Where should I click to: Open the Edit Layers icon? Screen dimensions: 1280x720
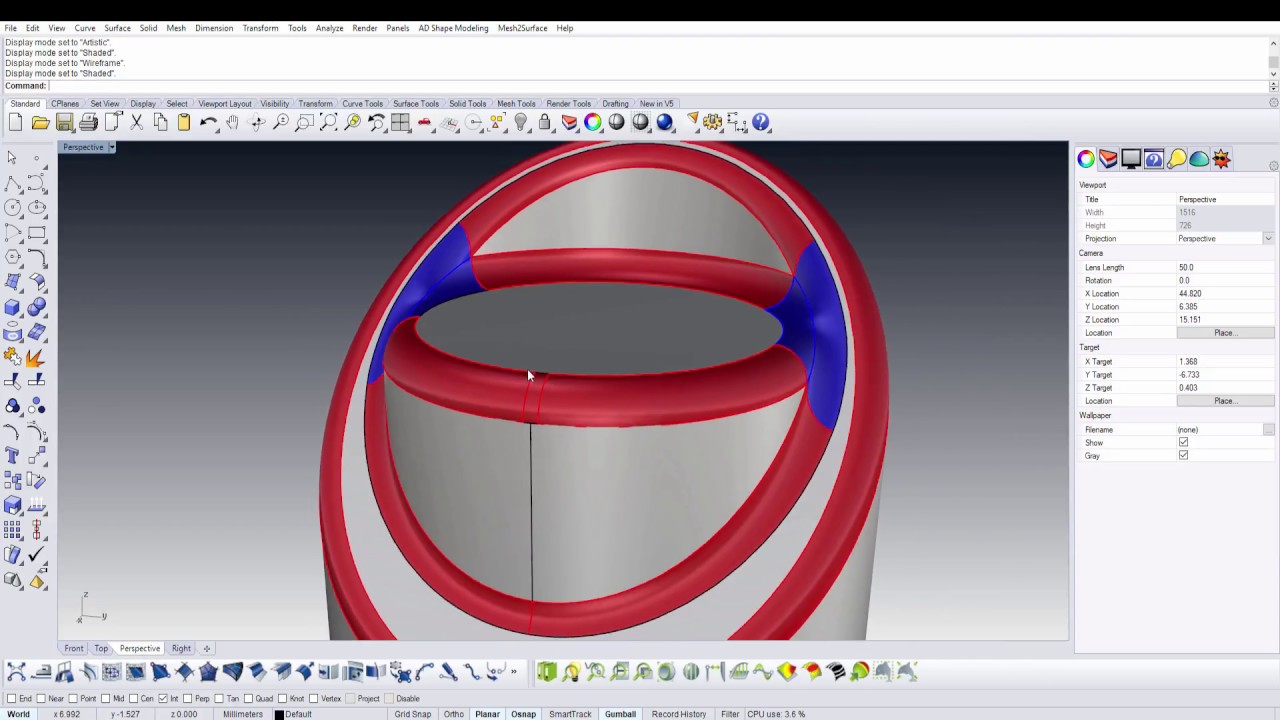[x=569, y=122]
